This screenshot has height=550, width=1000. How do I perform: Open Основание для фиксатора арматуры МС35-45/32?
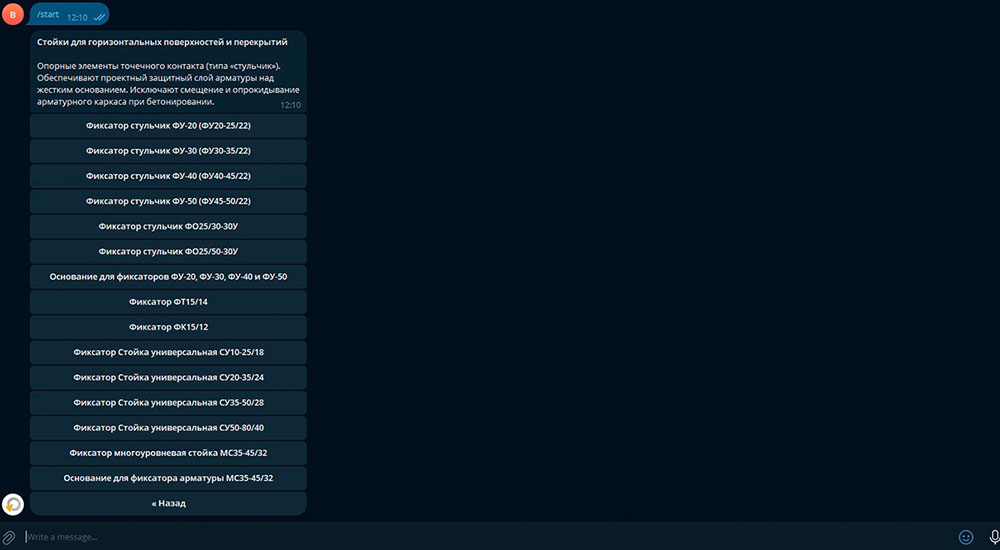coord(168,479)
